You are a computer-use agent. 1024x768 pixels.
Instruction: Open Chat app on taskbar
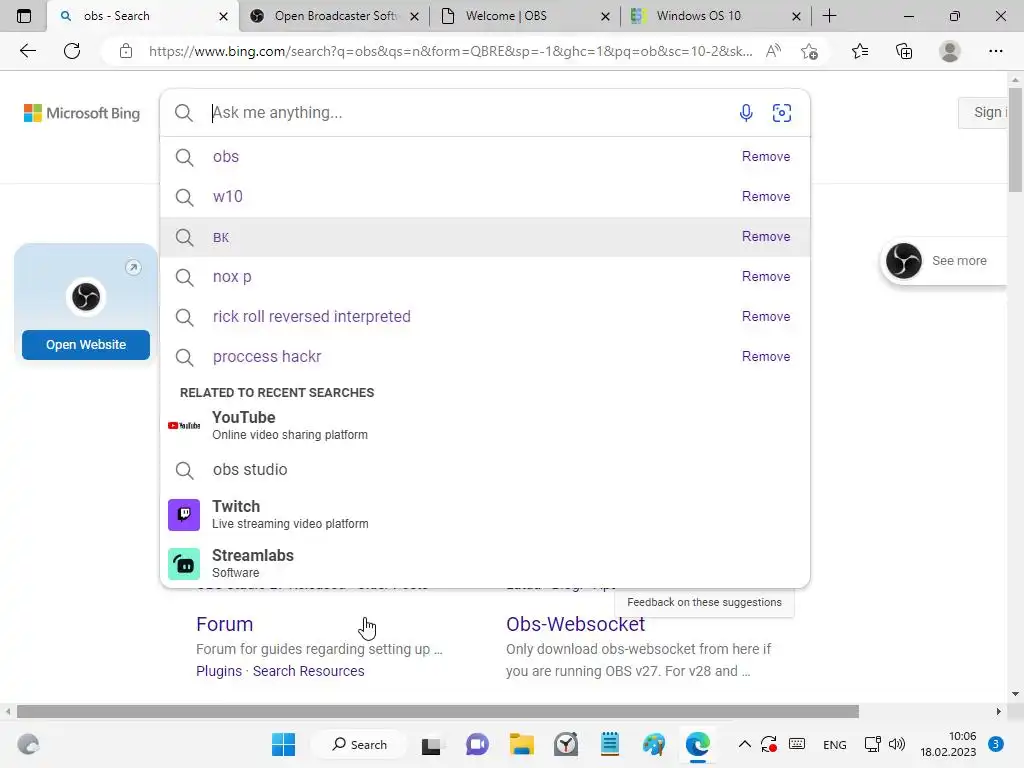click(x=477, y=744)
